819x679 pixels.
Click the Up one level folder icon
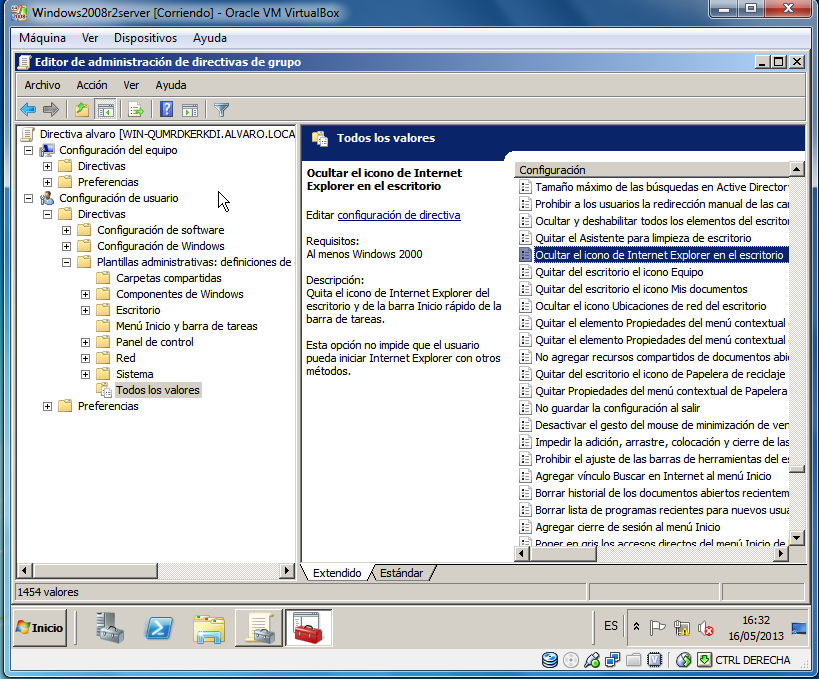point(82,110)
